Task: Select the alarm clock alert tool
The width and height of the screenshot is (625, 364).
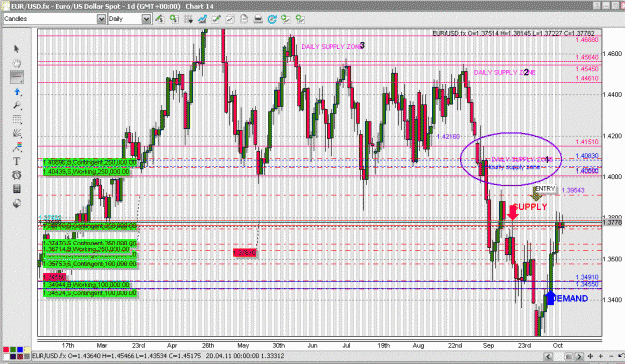Action: click(x=17, y=175)
